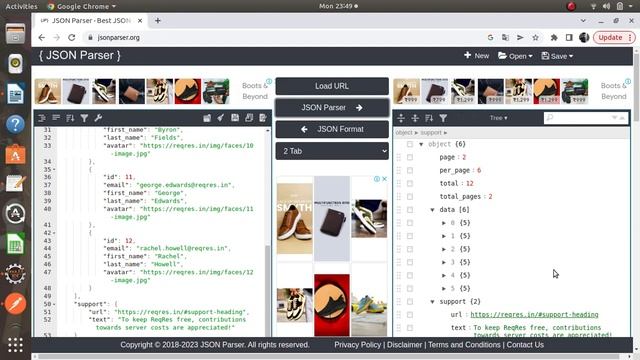Open a new Chrome tab
This screenshot has height=360, width=640.
click(158, 21)
